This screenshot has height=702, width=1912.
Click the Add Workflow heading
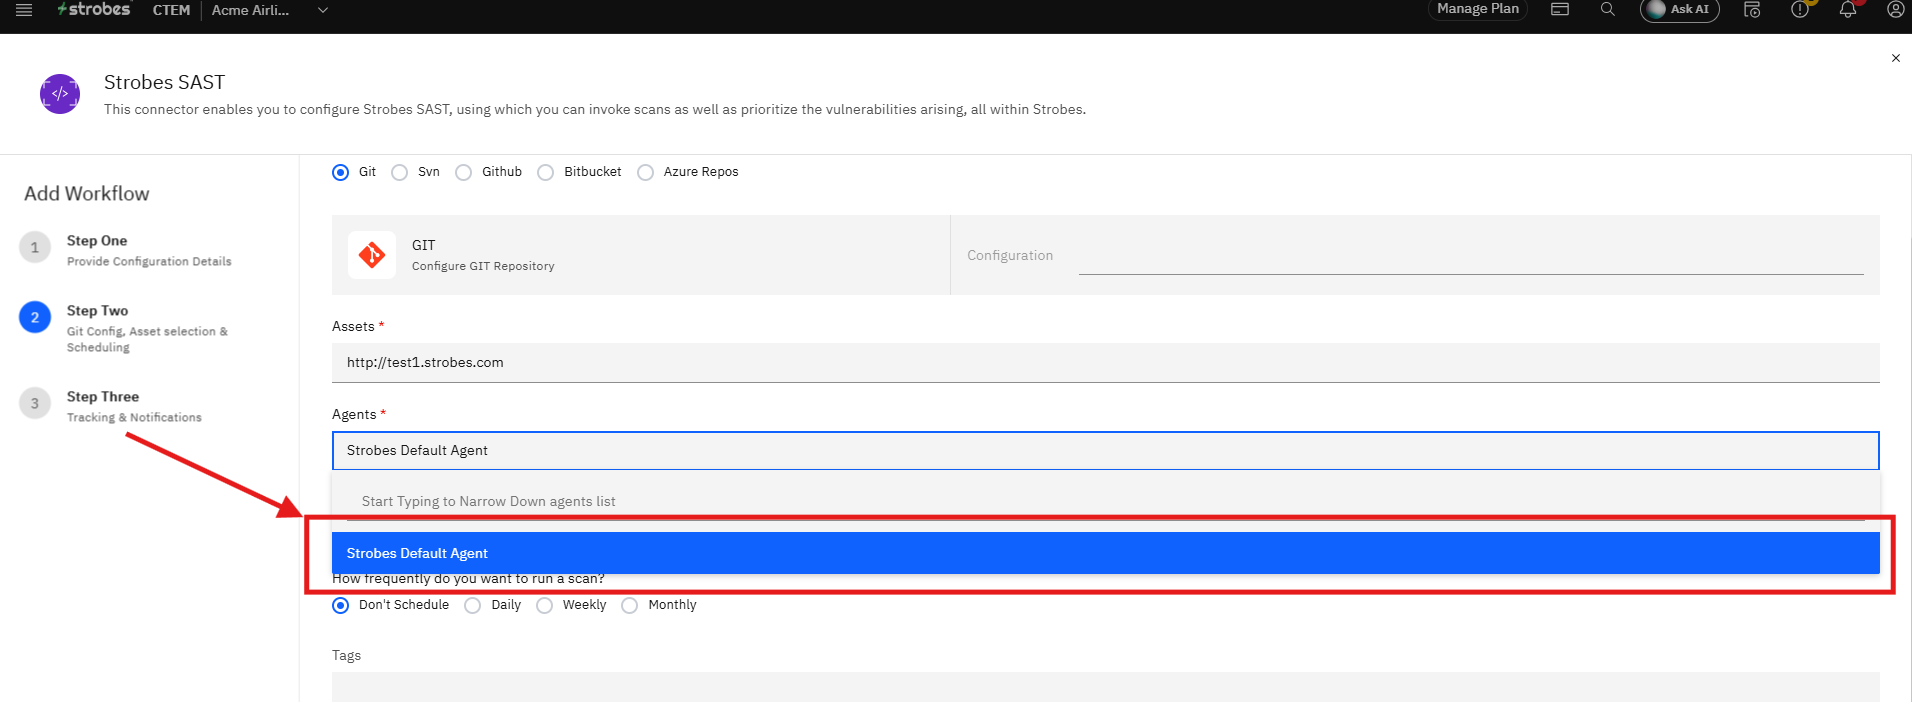click(x=87, y=194)
